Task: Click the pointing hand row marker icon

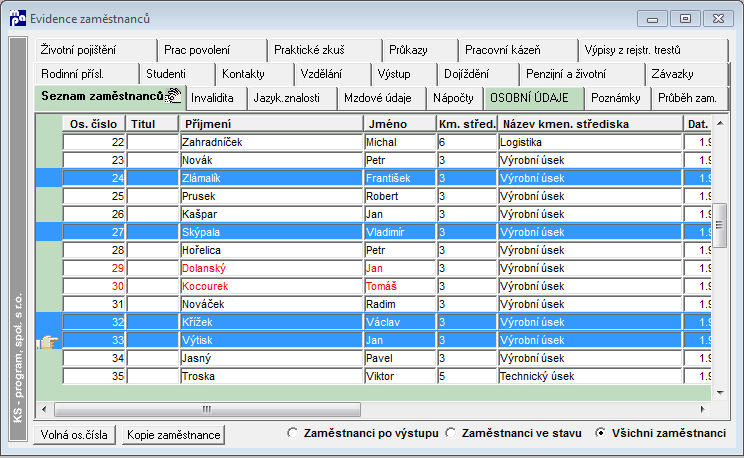Action: [48, 341]
